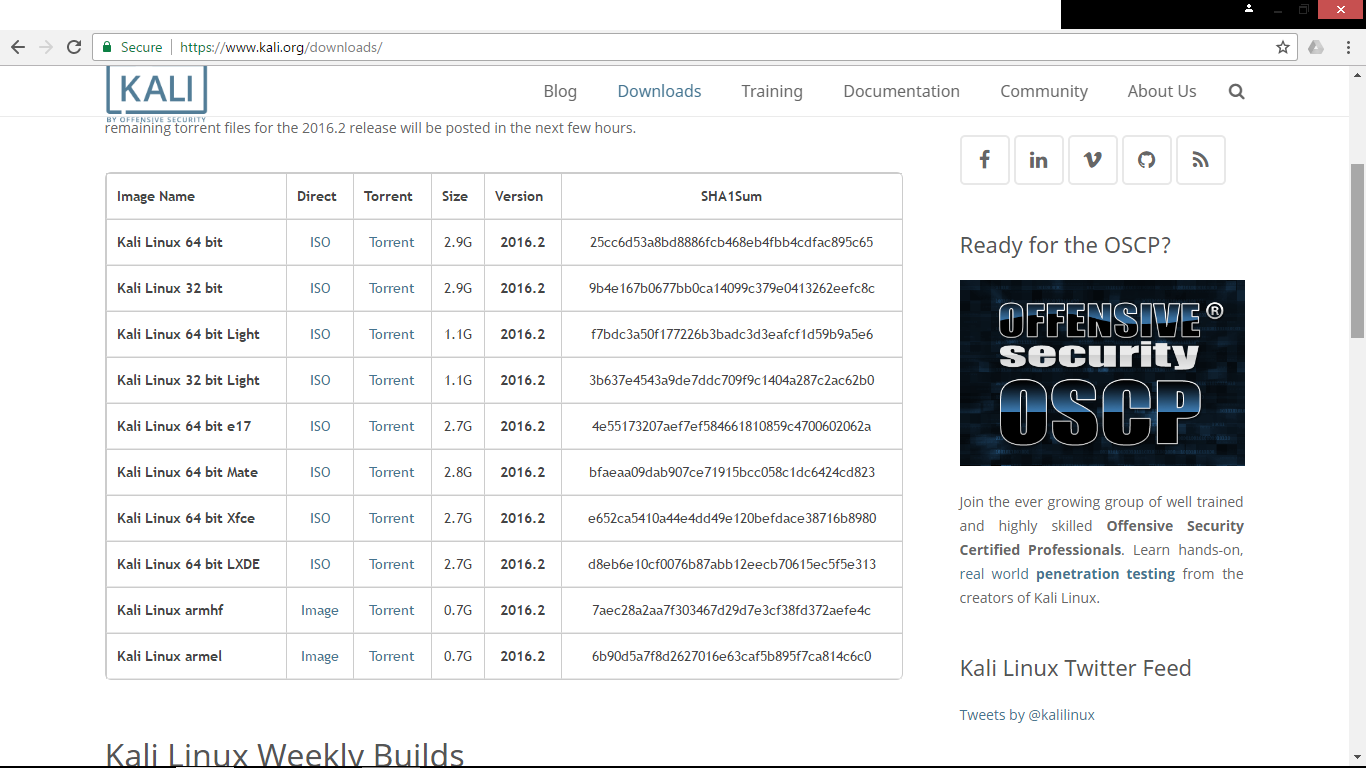Click the browser Forward arrow
Viewport: 1366px width, 768px height.
pos(46,47)
